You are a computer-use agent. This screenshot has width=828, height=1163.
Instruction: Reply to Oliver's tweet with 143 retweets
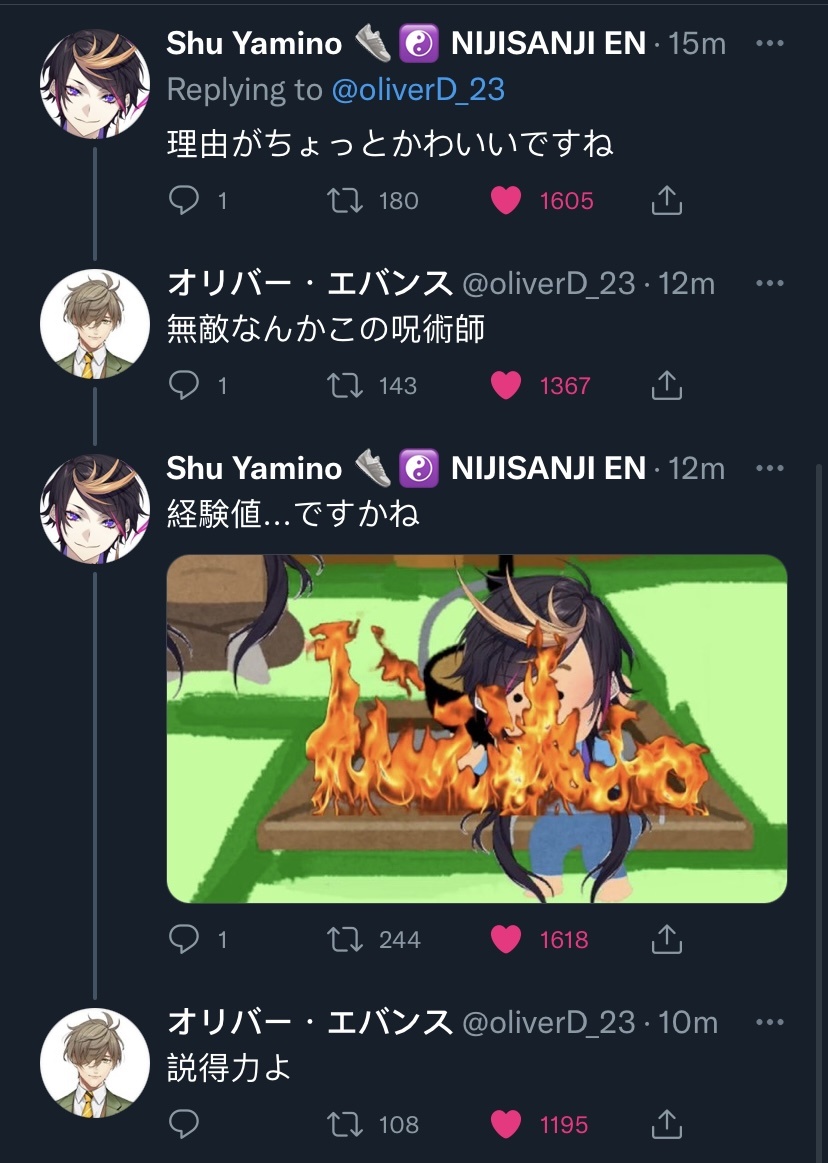pos(184,385)
